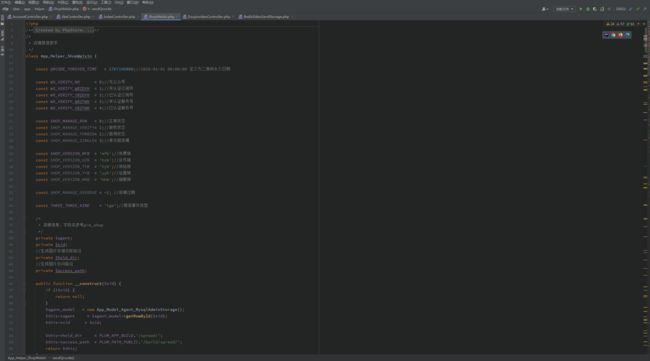Click the green debug bug icon
Screen dimensions: 650x361
tap(588, 9)
